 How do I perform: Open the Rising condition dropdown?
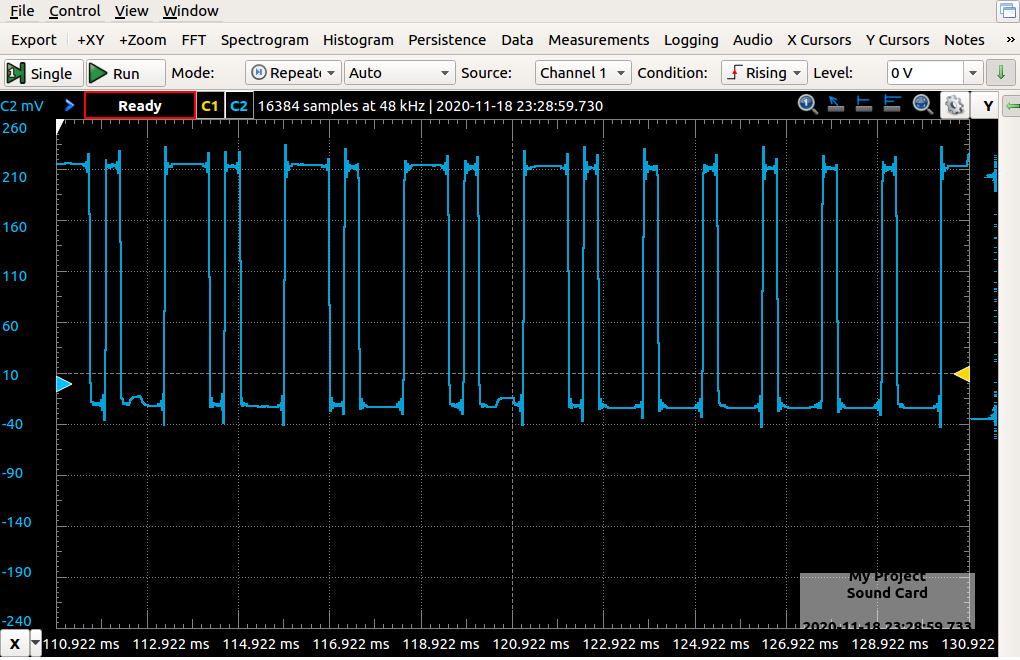pyautogui.click(x=764, y=73)
